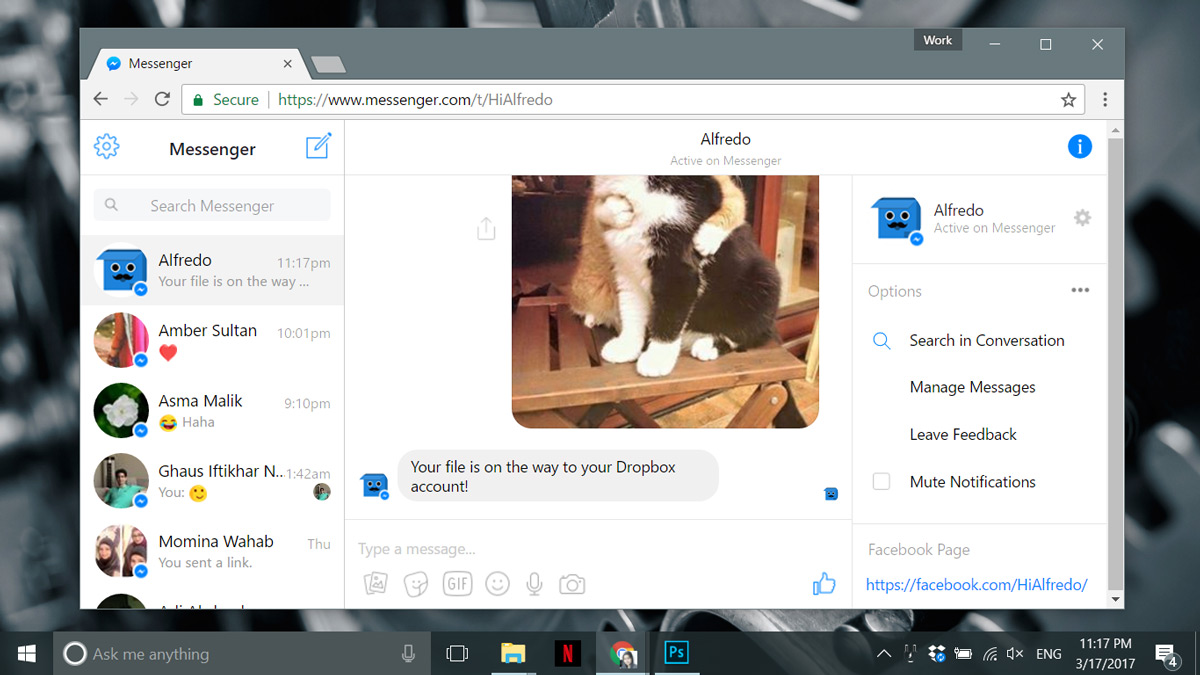Viewport: 1200px width, 675px height.
Task: Open the sticker picker
Action: click(416, 584)
